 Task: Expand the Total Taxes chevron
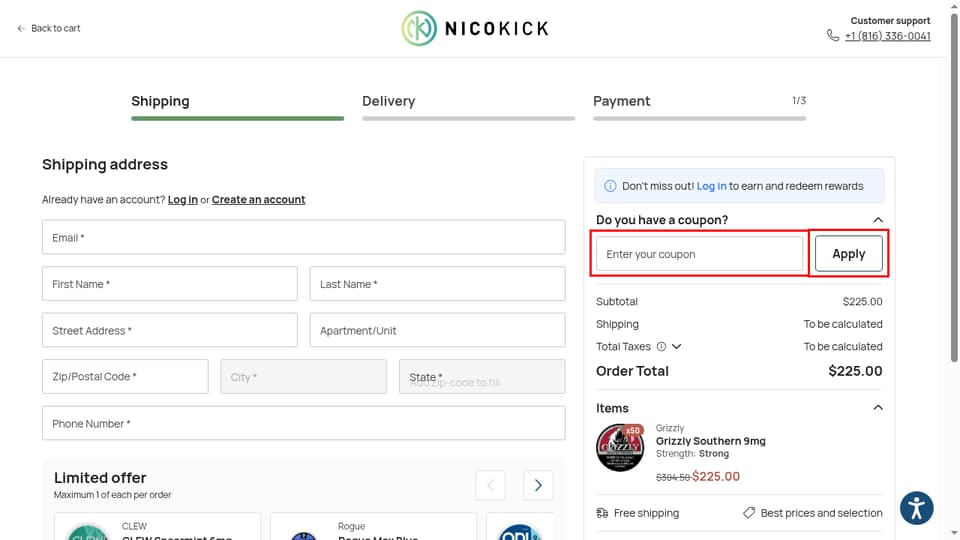(677, 347)
